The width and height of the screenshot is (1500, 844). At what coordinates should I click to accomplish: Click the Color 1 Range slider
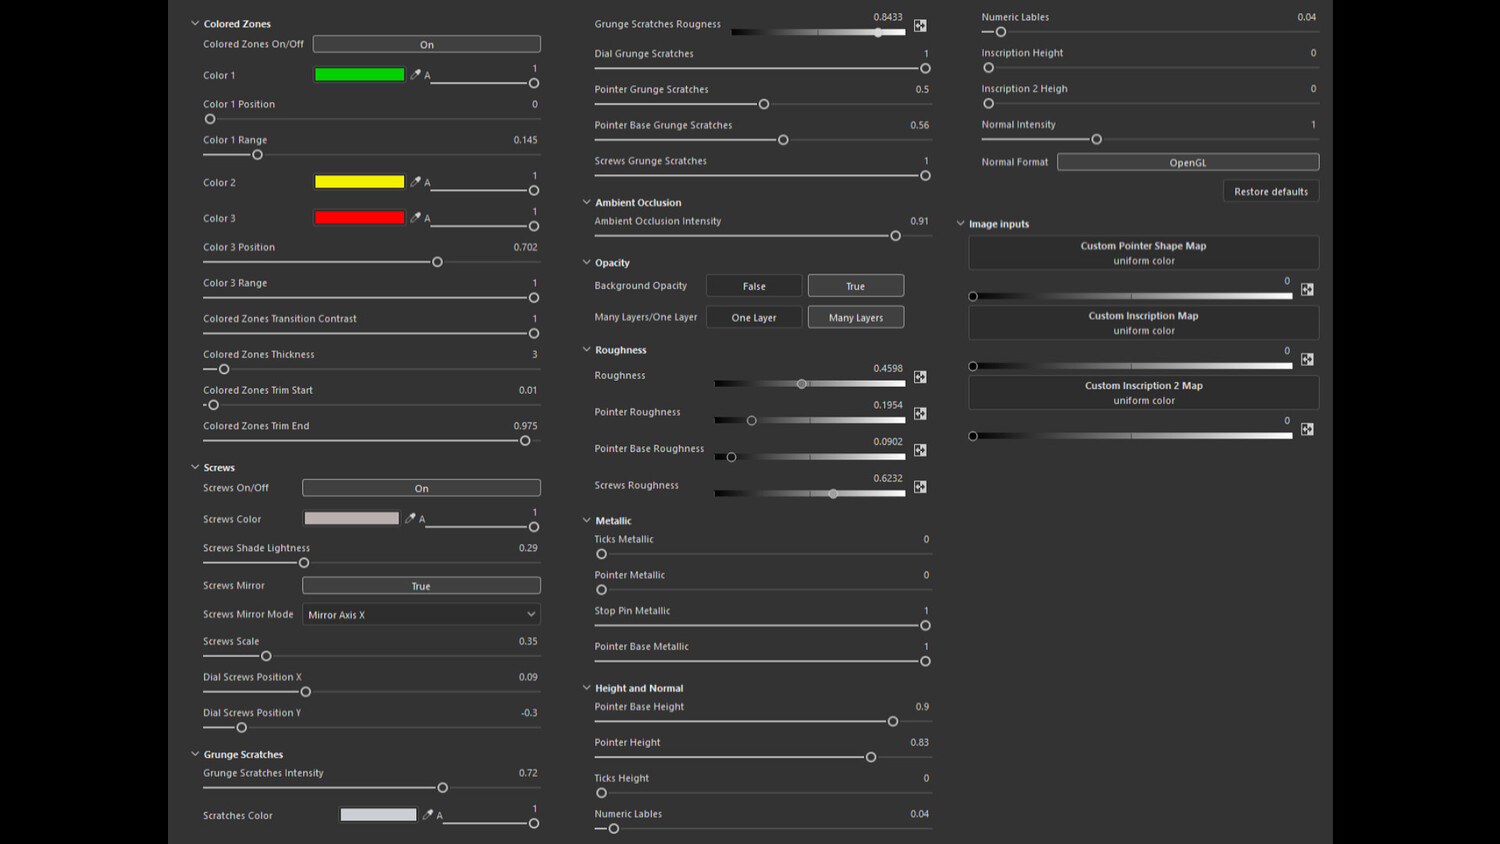372,155
